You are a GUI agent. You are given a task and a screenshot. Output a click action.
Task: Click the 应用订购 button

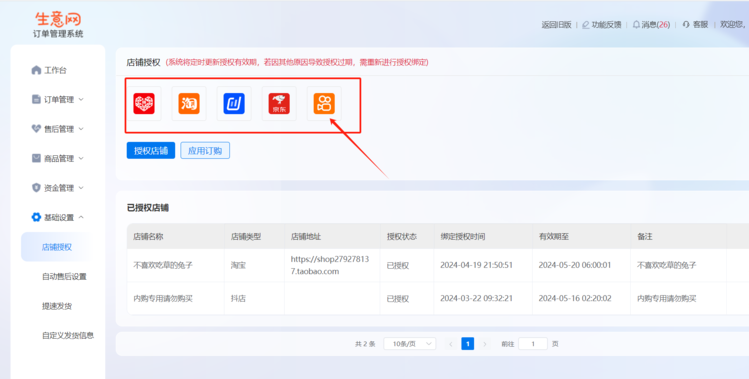tap(205, 151)
